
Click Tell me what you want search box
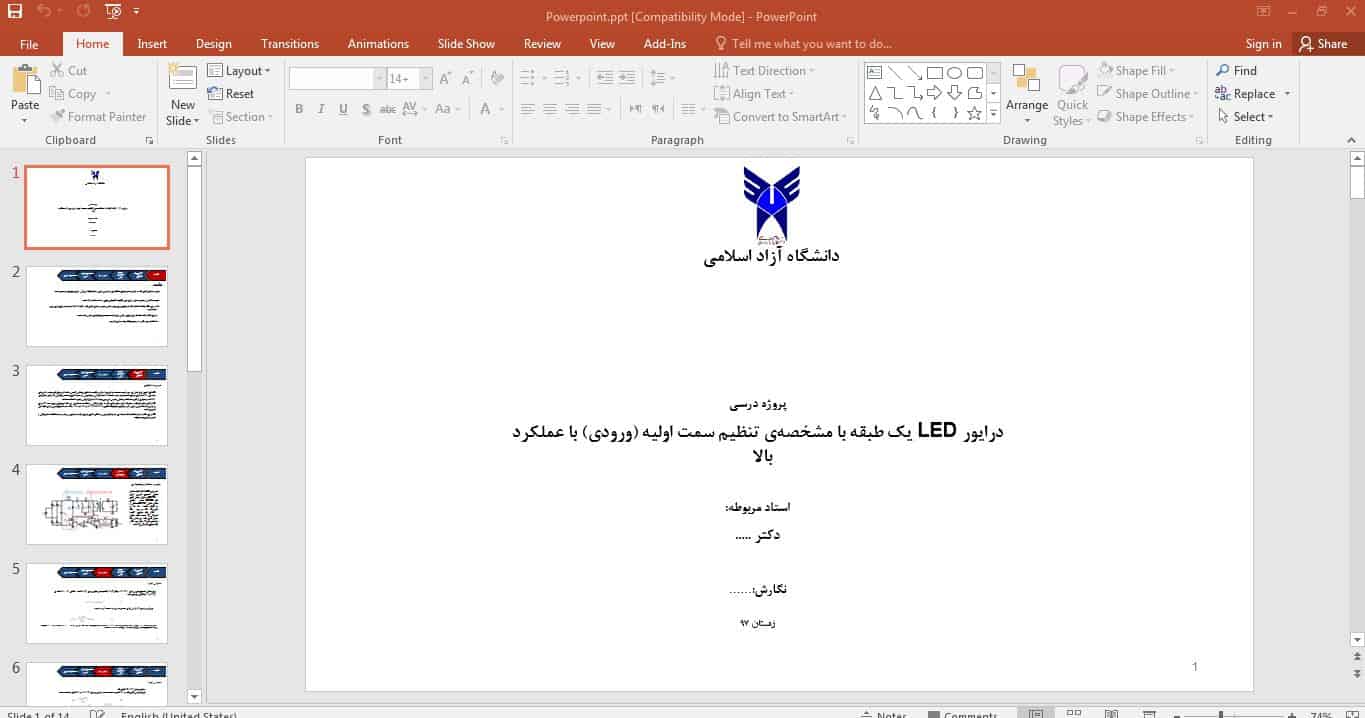[802, 44]
